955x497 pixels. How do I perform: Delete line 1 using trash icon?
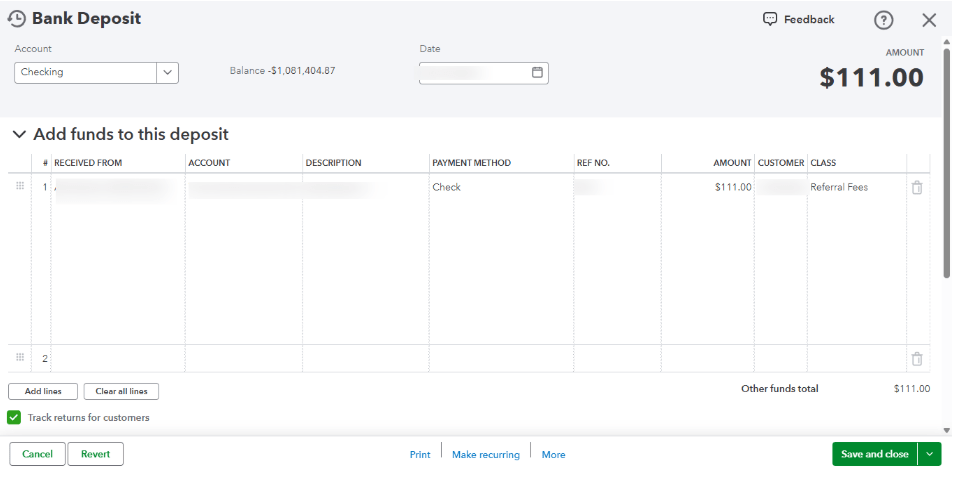coord(917,188)
